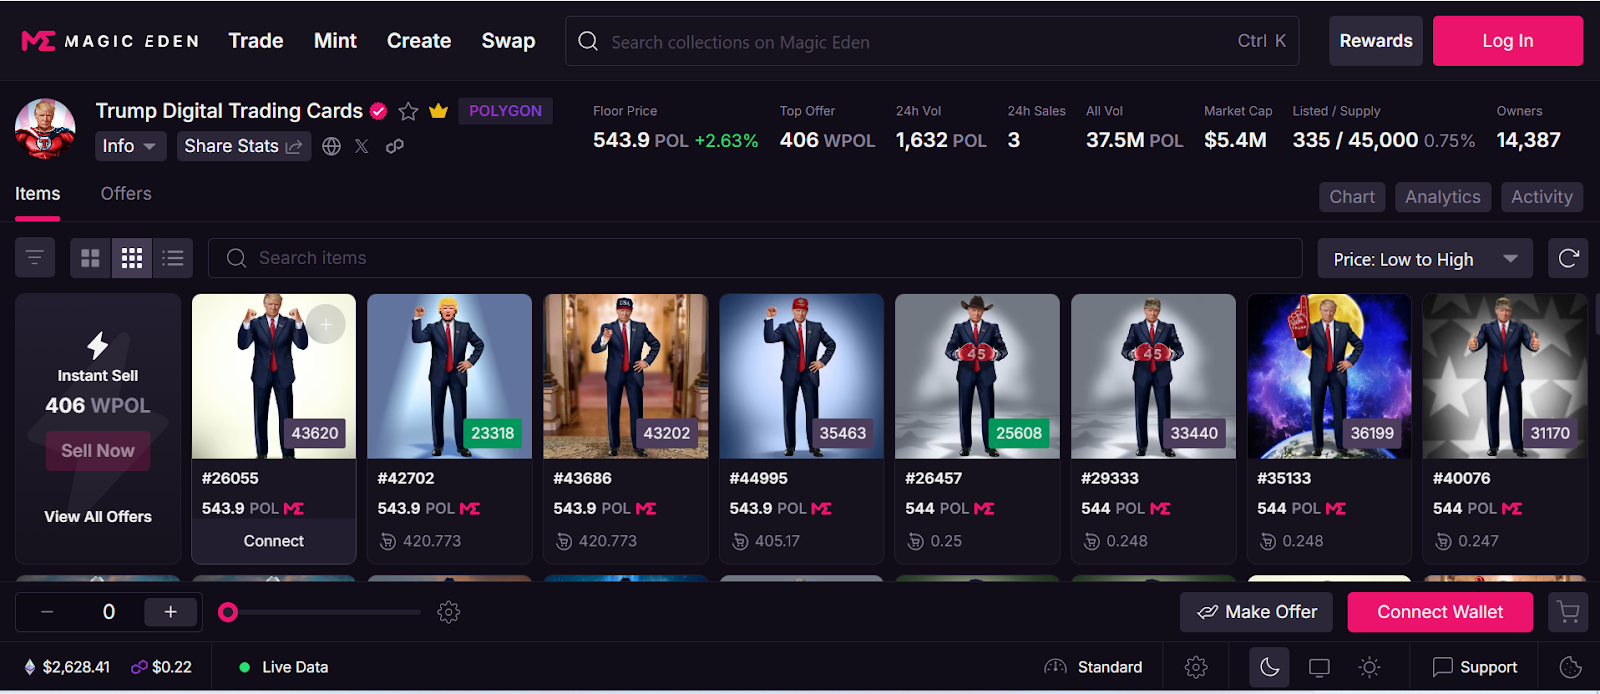Screen dimensions: 1600x694
Task: Enable light theme sun icon
Action: click(1369, 667)
